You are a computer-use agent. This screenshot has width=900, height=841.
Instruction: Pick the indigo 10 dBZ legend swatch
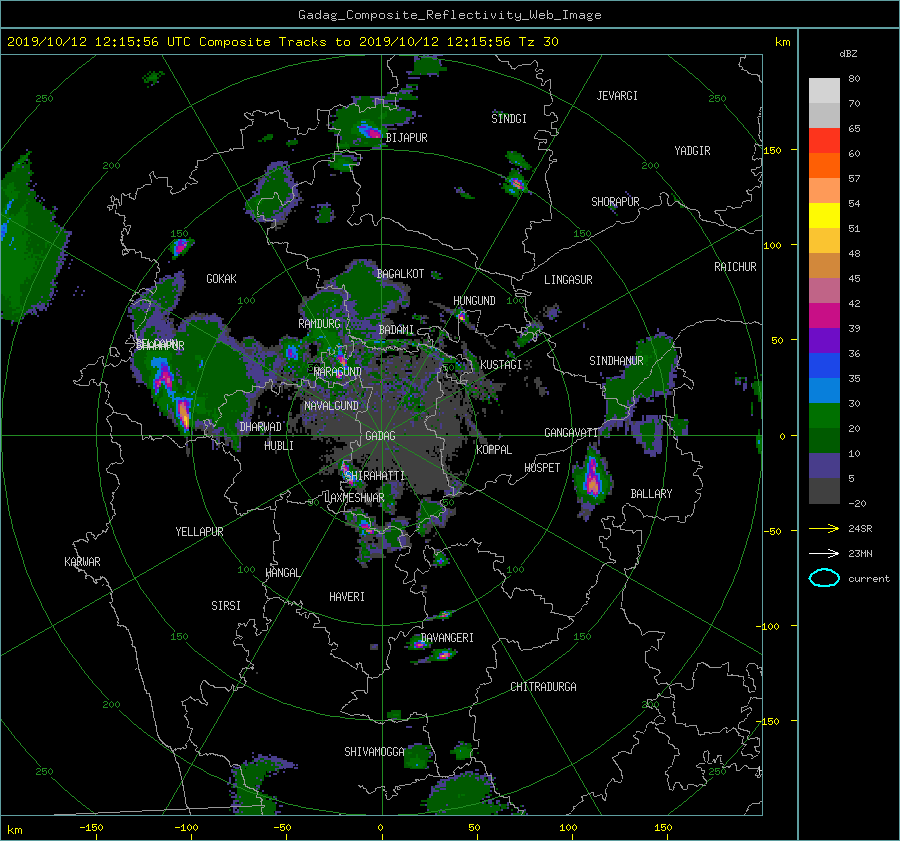coord(824,466)
